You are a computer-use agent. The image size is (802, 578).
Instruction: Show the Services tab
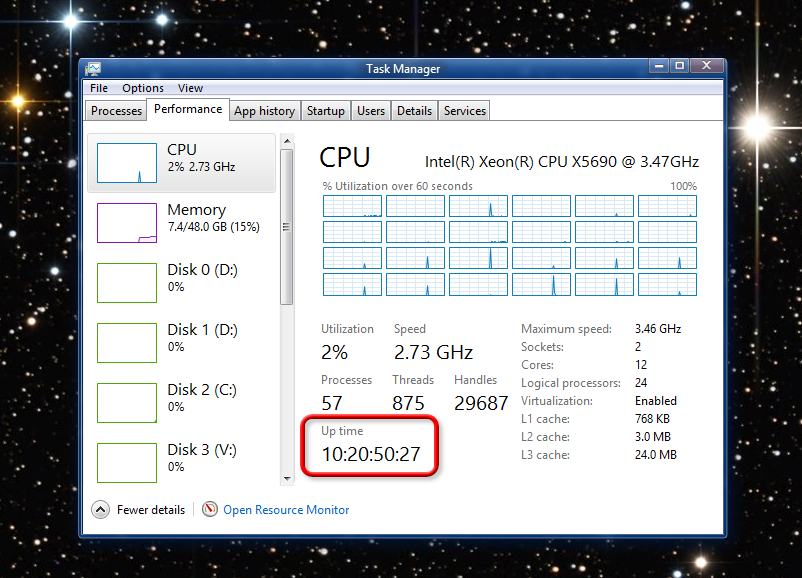pos(465,111)
